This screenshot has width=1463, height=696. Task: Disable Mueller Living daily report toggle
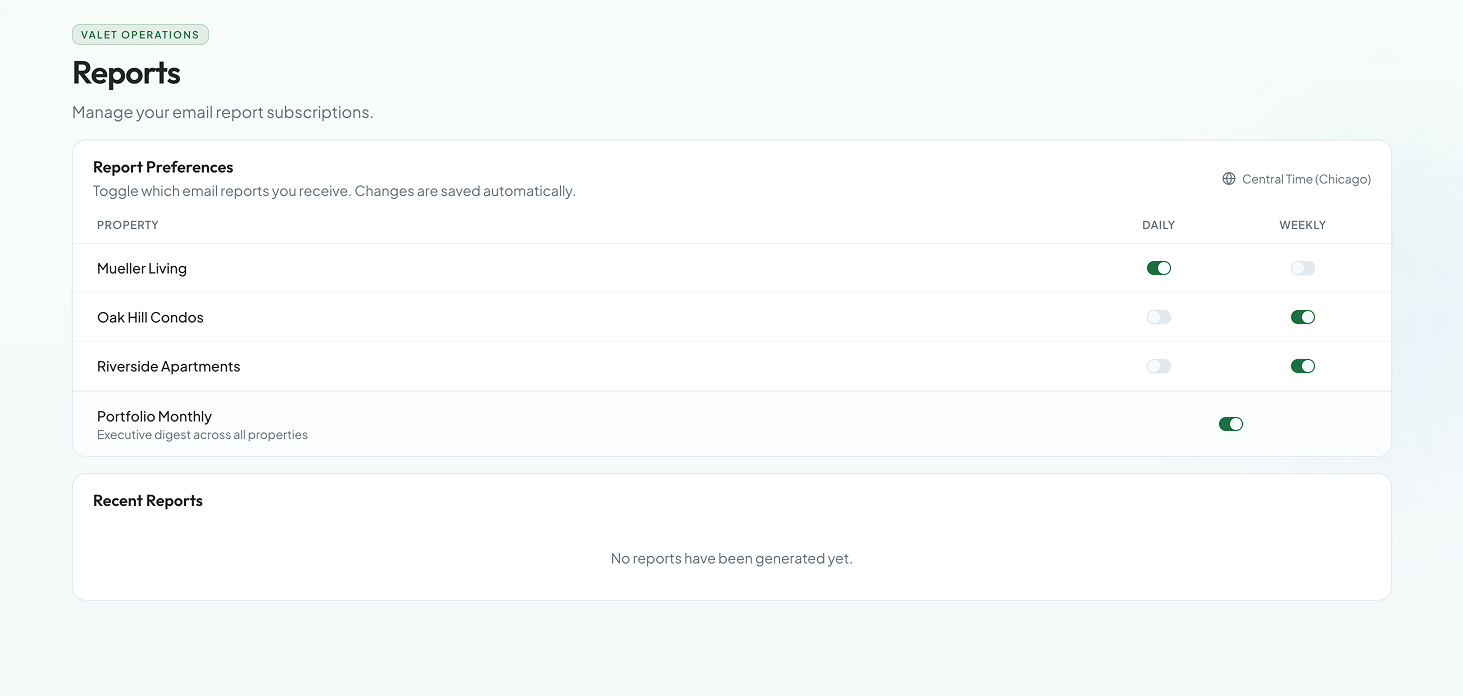point(1158,268)
